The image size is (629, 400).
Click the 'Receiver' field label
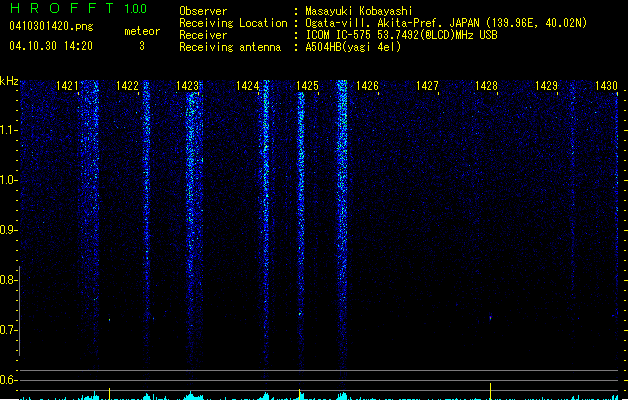click(203, 35)
